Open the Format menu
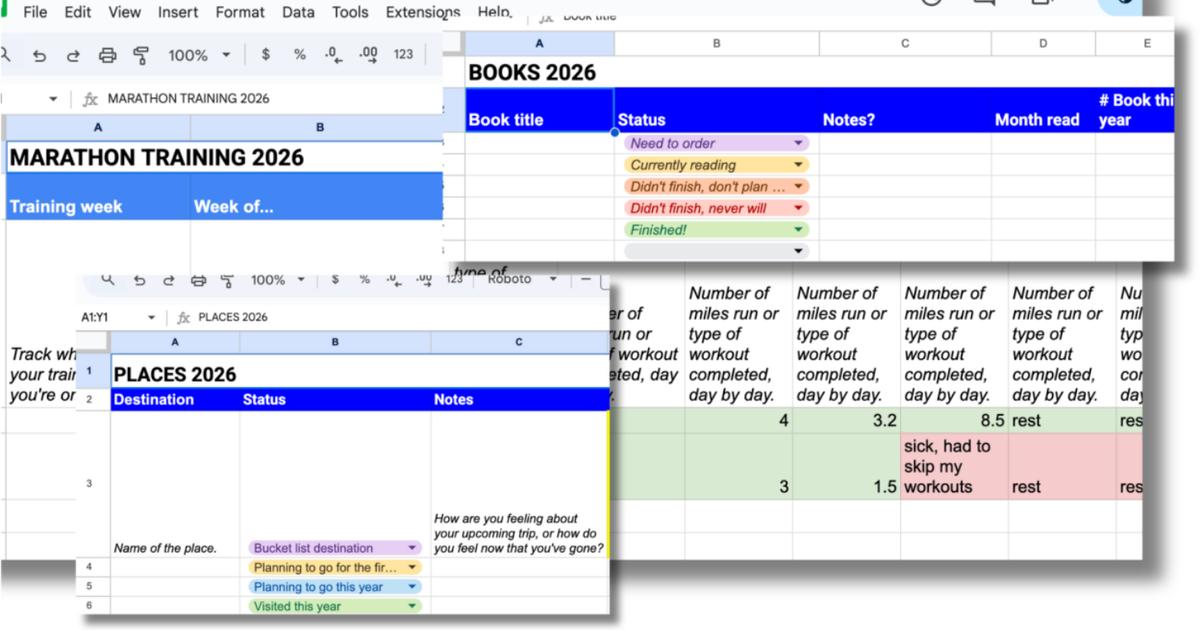1200x630 pixels. 240,13
